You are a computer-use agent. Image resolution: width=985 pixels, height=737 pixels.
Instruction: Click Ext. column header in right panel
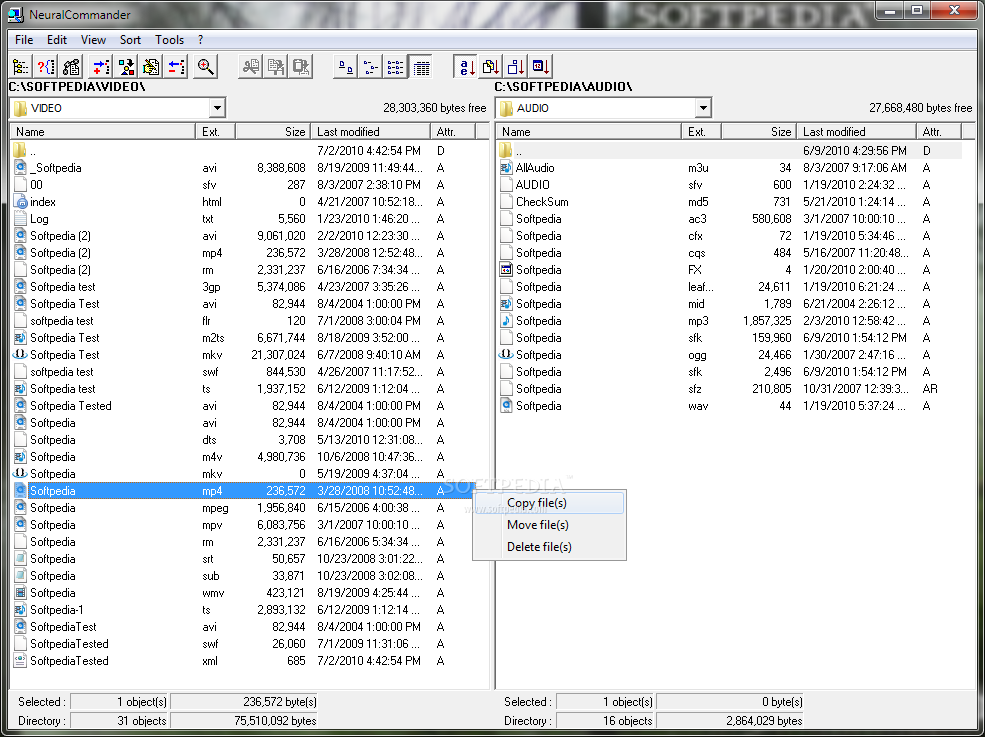pos(702,131)
